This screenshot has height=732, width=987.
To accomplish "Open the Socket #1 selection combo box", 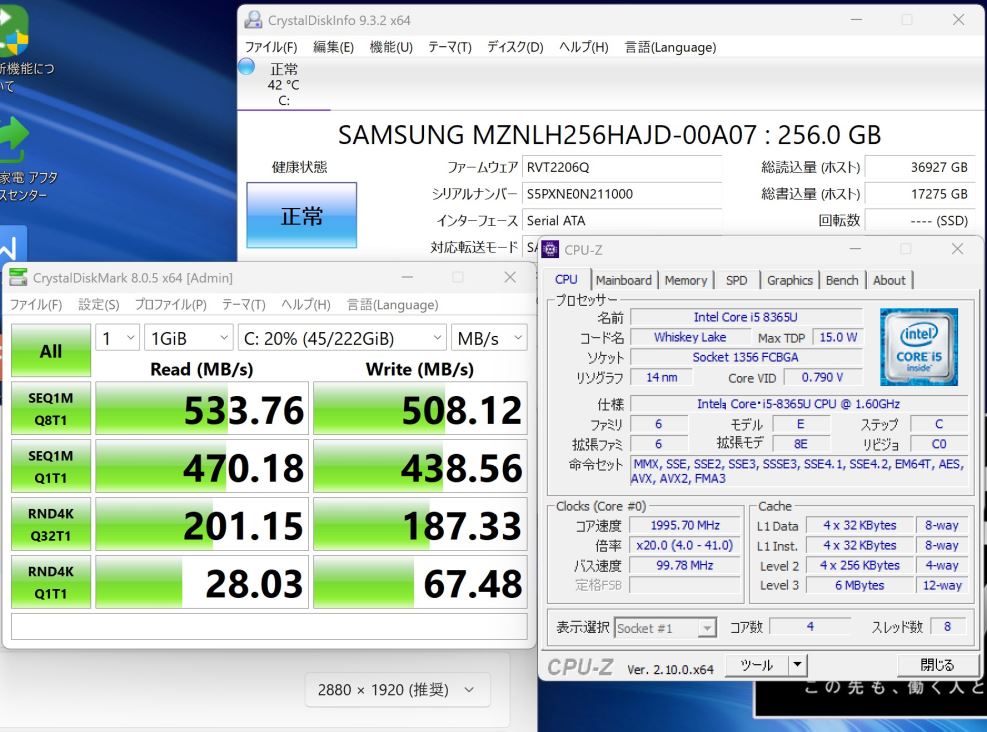I will tap(665, 628).
